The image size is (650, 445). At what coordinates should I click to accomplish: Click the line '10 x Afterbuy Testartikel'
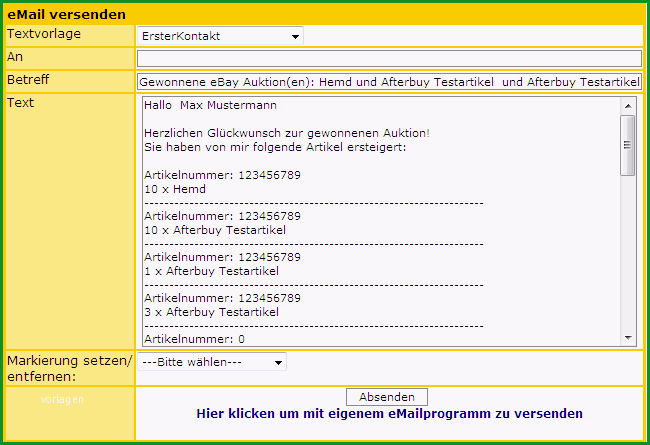215,230
